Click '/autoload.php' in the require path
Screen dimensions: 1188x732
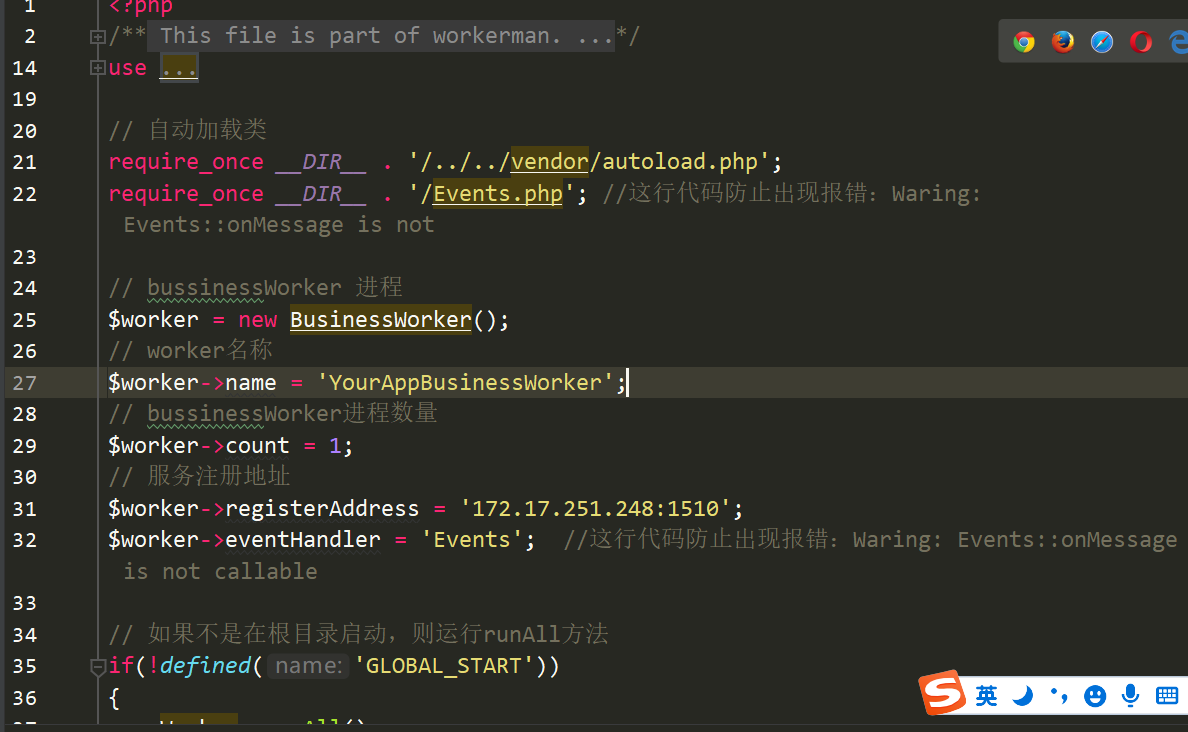point(673,161)
